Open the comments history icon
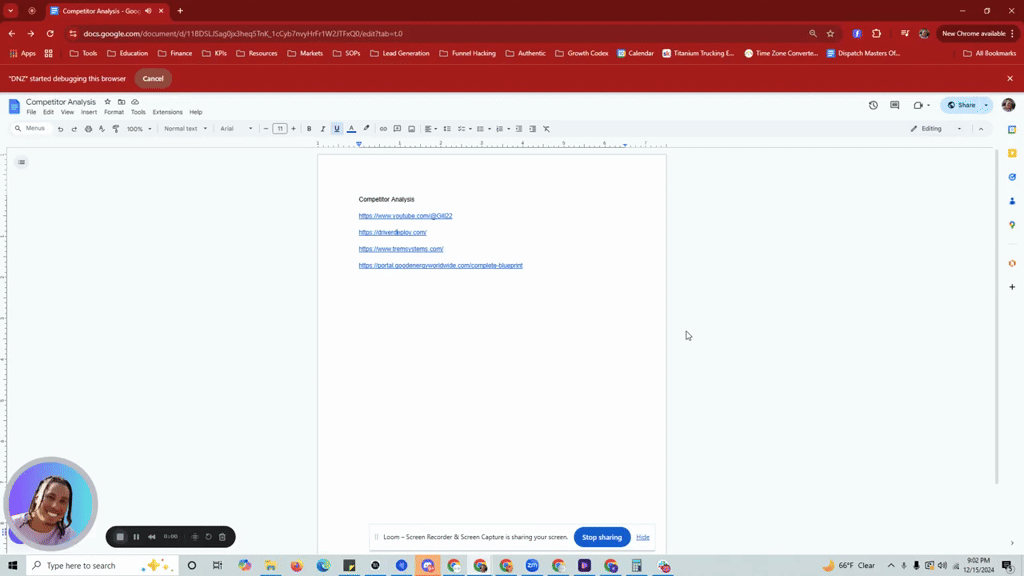 [x=895, y=105]
